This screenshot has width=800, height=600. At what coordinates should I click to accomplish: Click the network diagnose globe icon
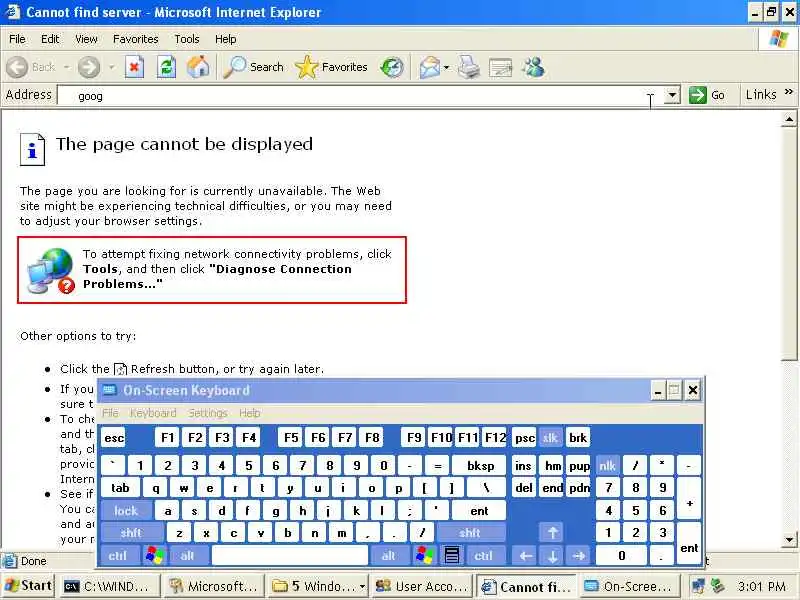point(51,270)
